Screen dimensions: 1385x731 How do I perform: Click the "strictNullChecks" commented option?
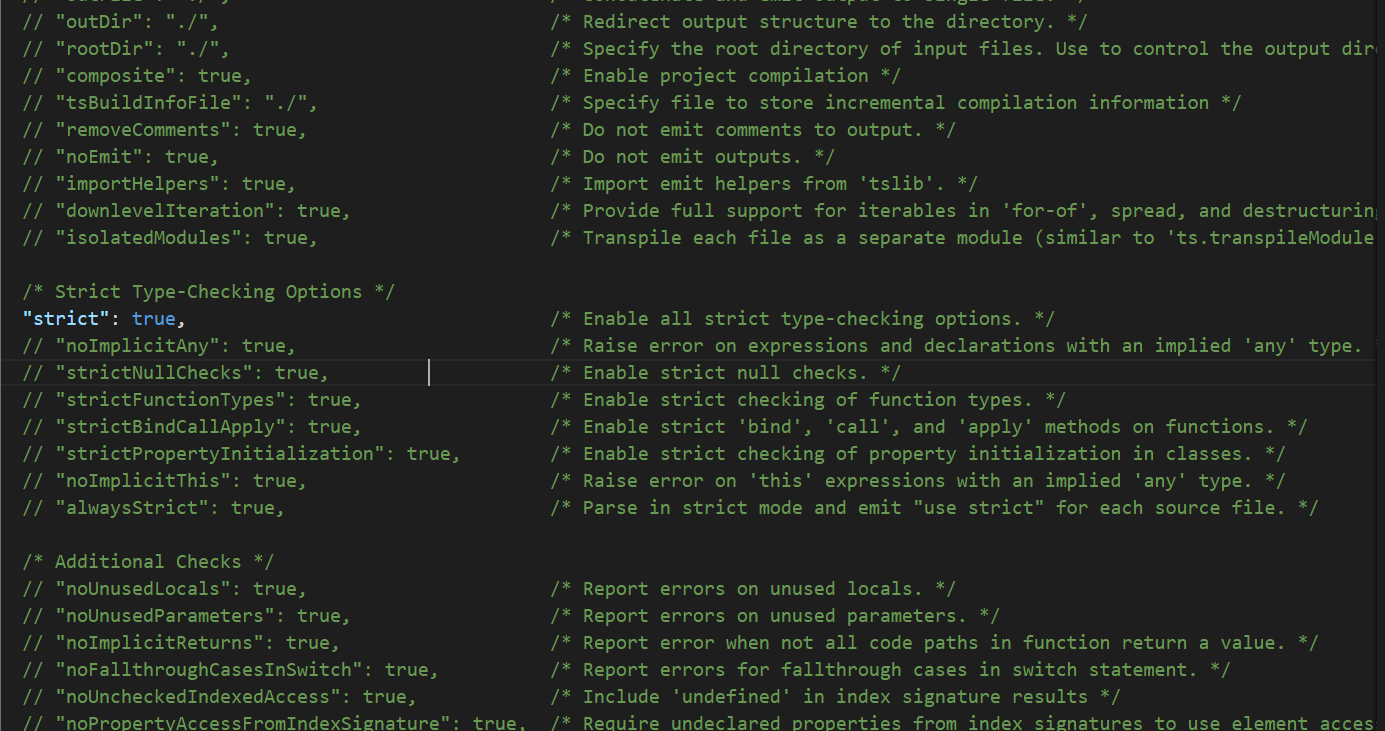click(x=176, y=373)
